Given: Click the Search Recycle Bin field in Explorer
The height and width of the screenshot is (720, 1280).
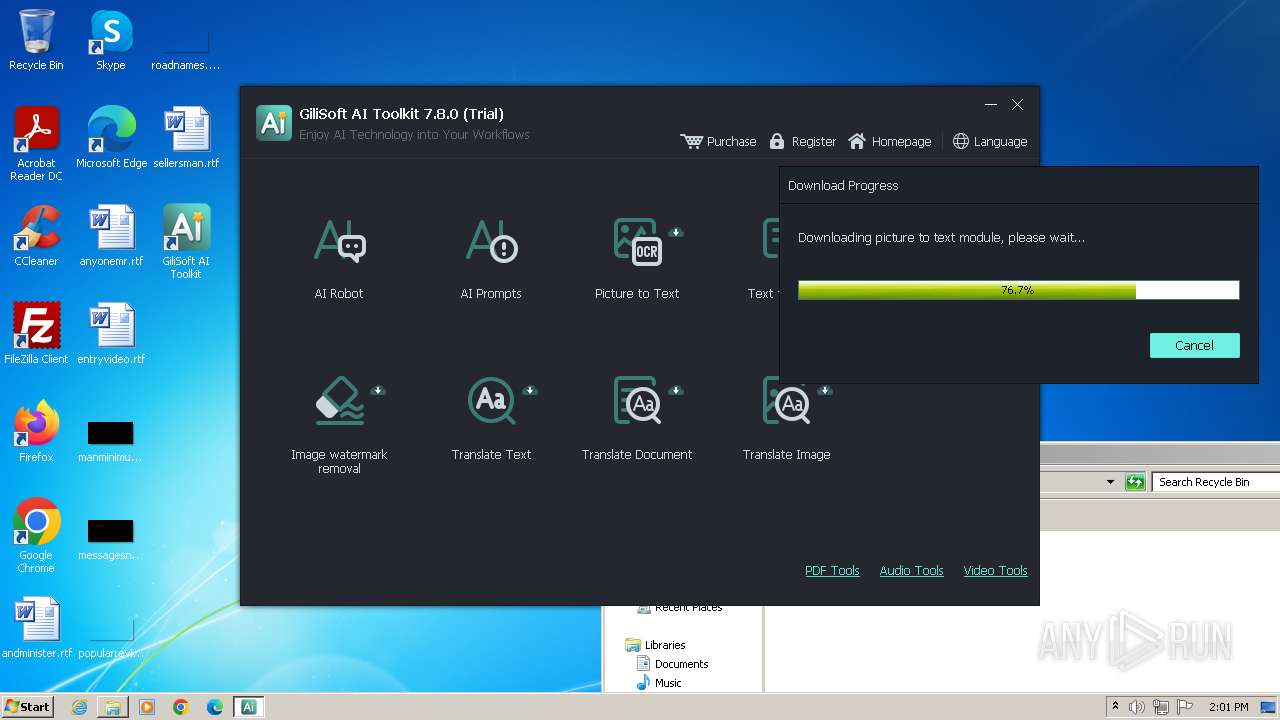Looking at the screenshot, I should coord(1215,482).
